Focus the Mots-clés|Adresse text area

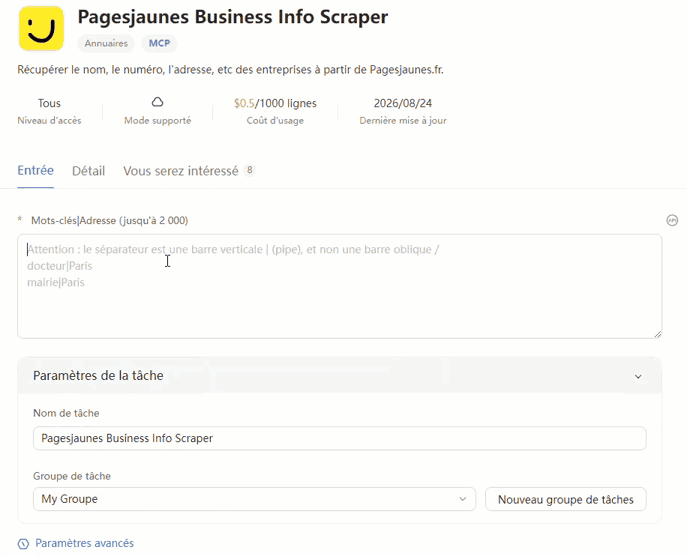click(340, 286)
